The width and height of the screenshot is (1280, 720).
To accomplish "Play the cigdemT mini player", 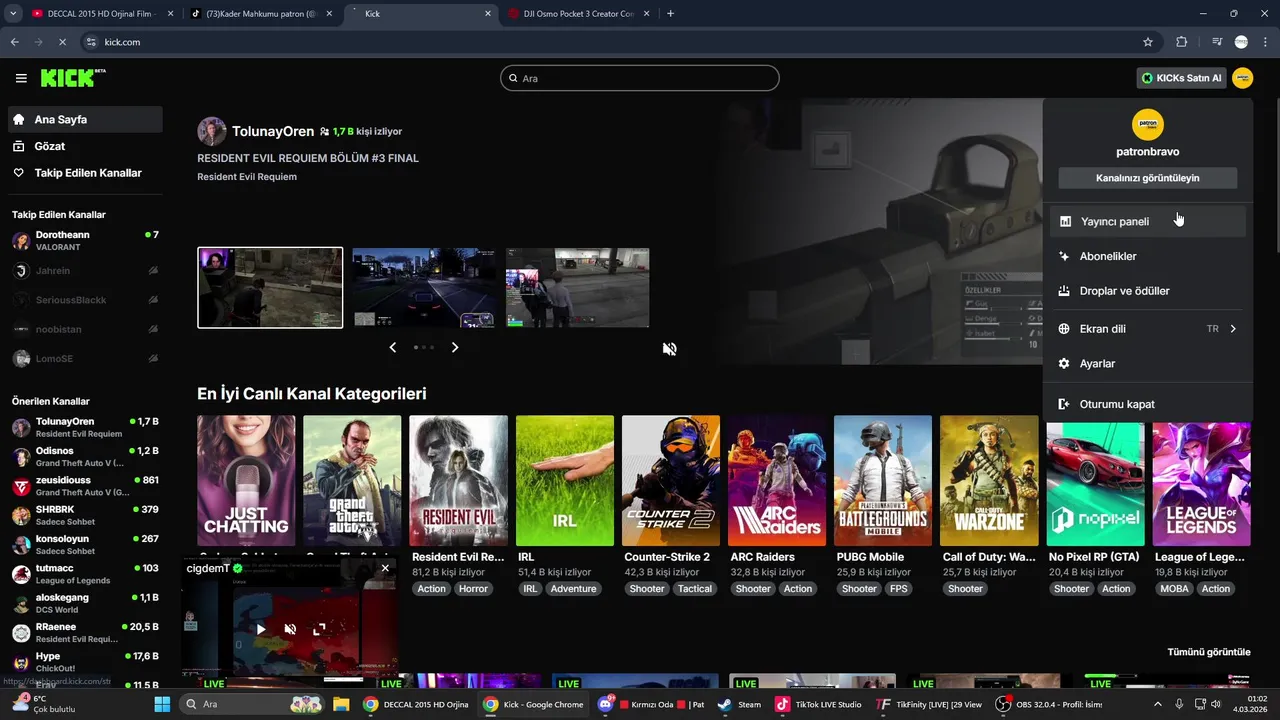I will coord(261,629).
